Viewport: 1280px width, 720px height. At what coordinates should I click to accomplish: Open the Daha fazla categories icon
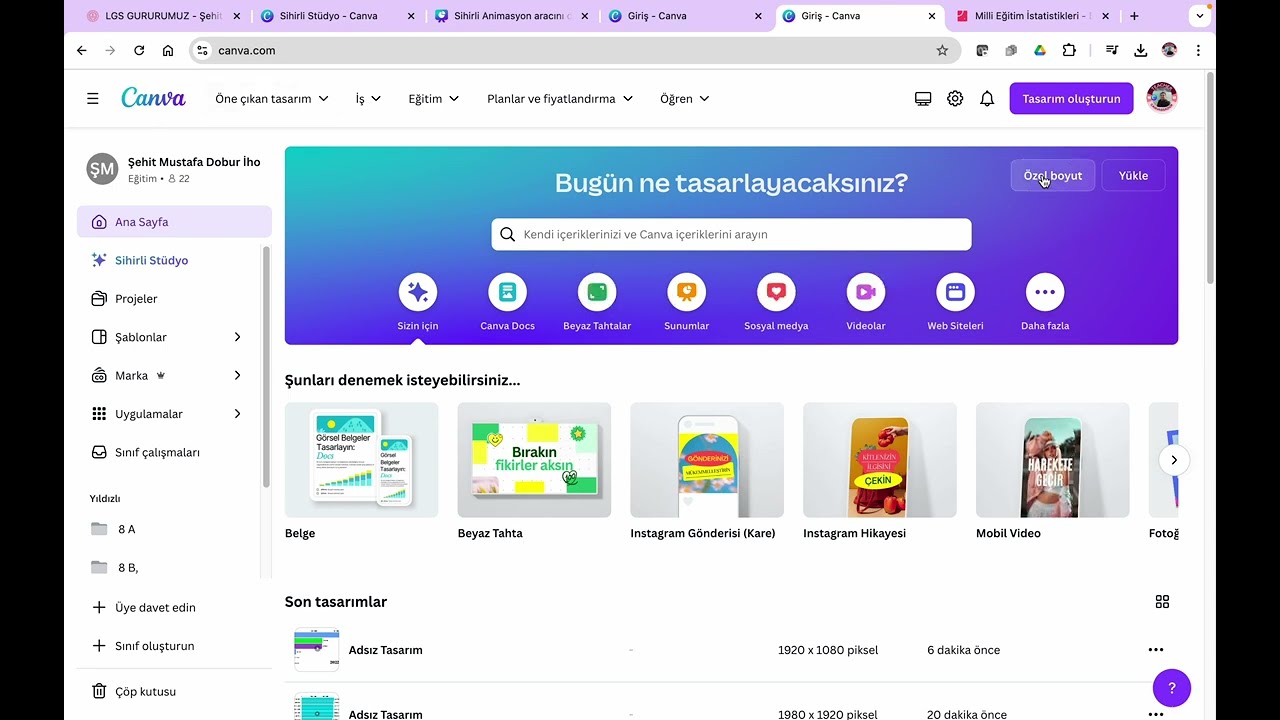point(1045,292)
